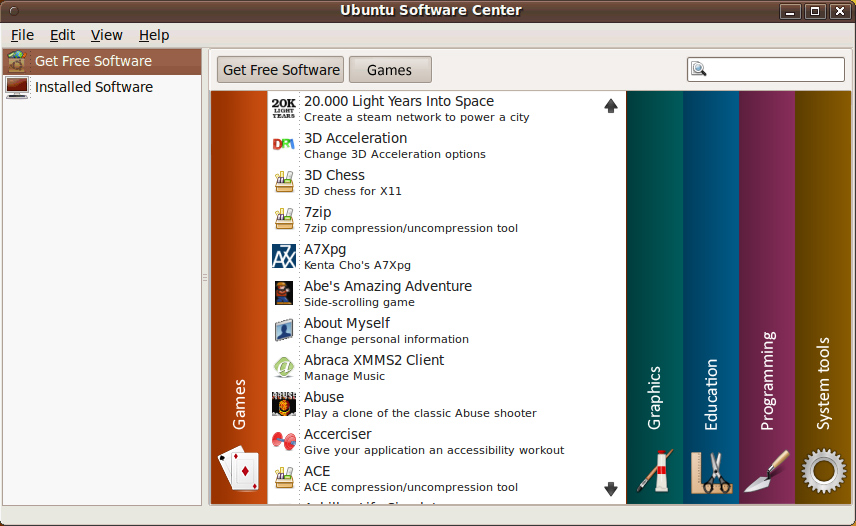Click "Kenta Cho's A7Xpg" description
The height and width of the screenshot is (526, 856).
357,266
